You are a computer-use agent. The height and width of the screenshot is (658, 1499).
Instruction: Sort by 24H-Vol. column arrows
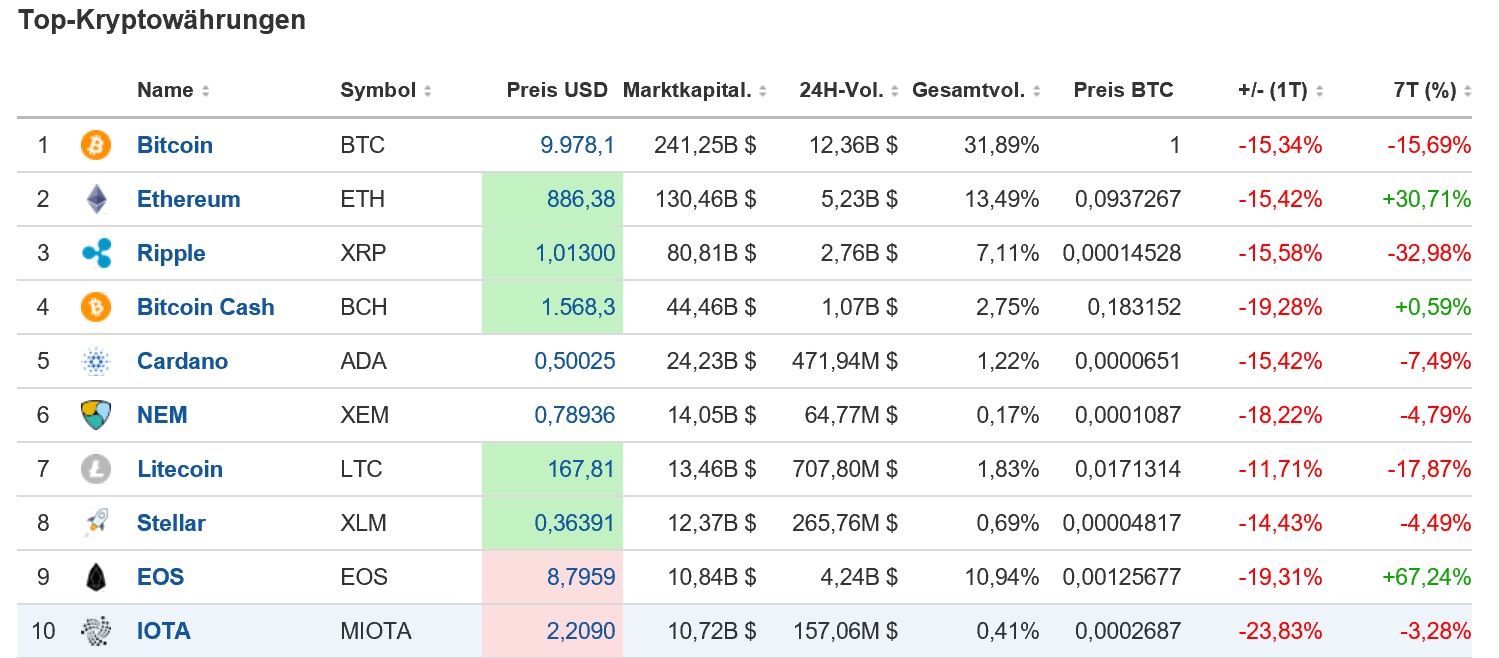(x=895, y=91)
